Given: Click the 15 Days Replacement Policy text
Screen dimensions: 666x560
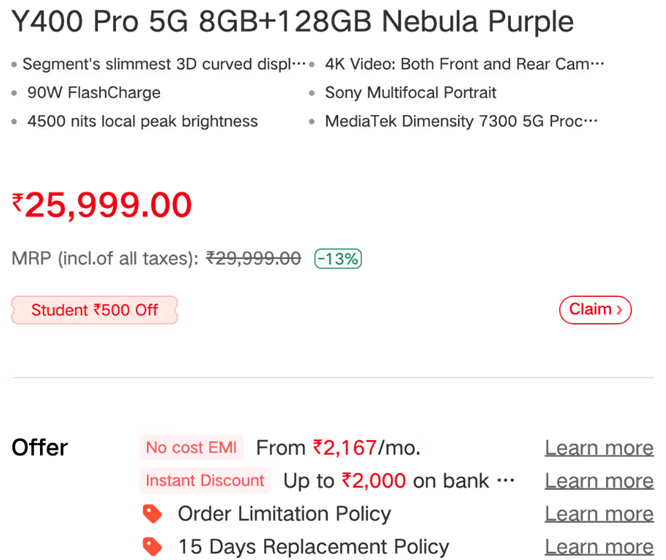Looking at the screenshot, I should 313,547.
